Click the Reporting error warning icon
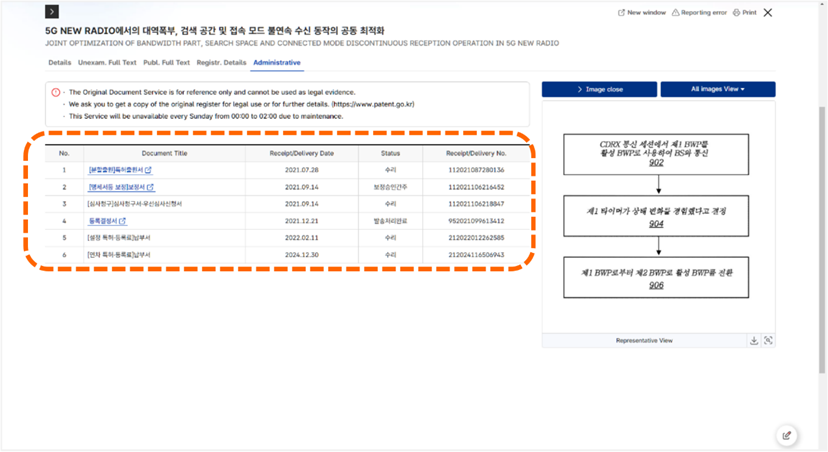This screenshot has width=828, height=452. pyautogui.click(x=677, y=13)
